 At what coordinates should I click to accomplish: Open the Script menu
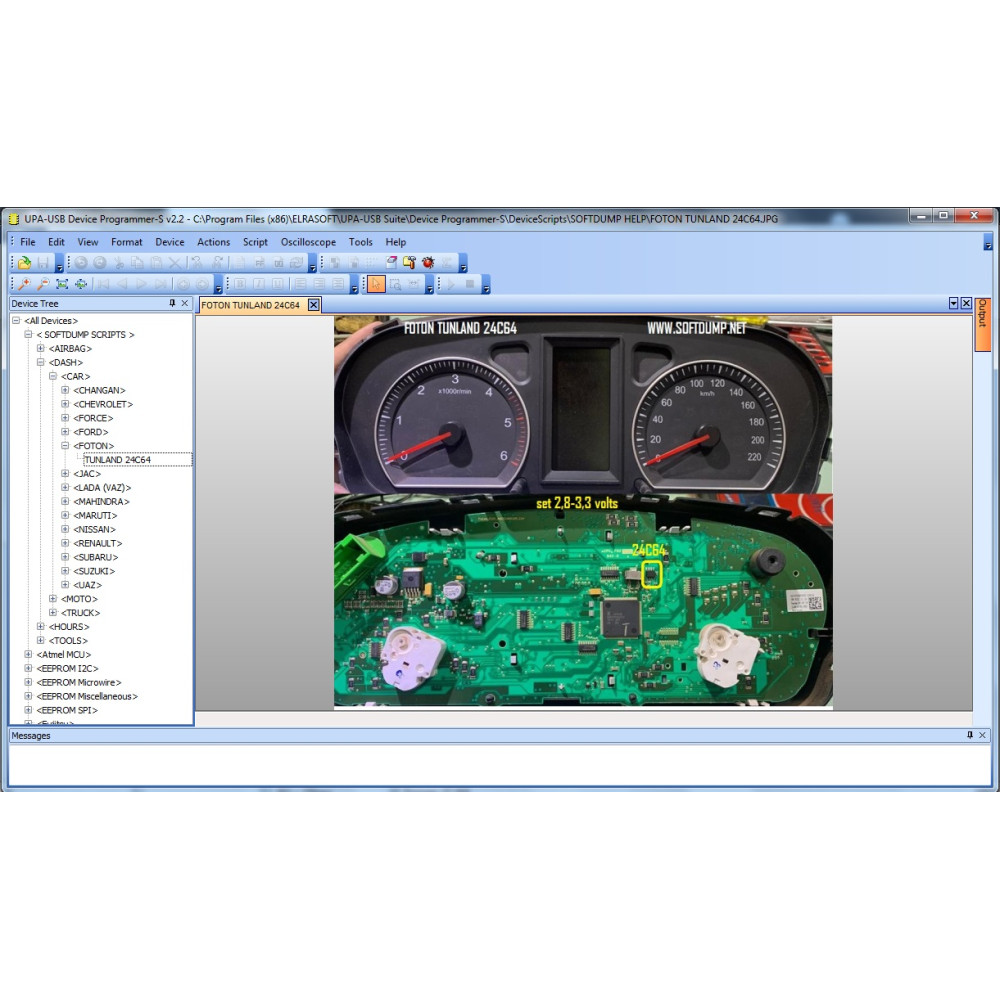point(255,242)
